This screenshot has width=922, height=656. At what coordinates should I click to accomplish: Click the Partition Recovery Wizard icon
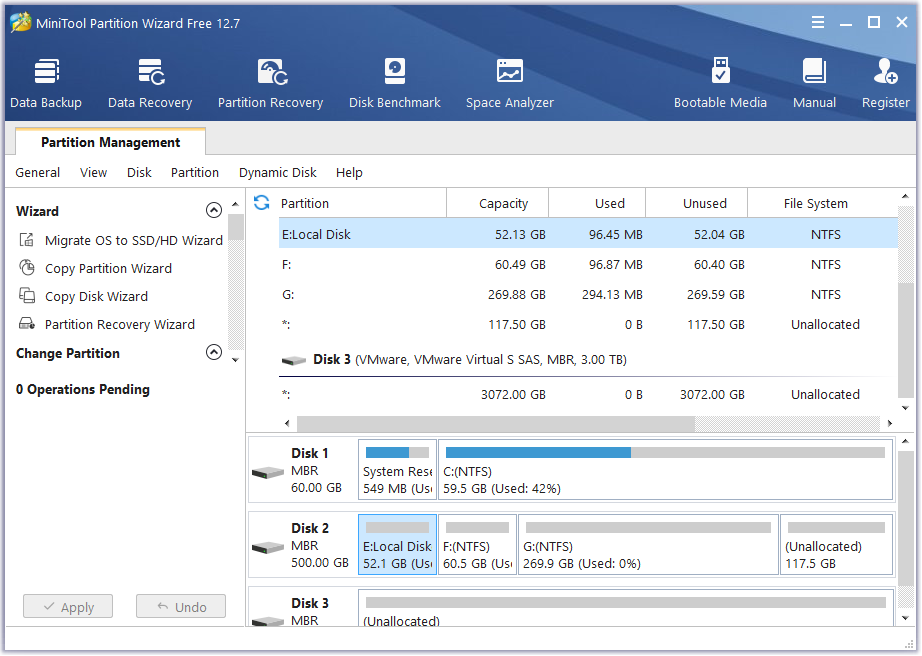coord(26,324)
